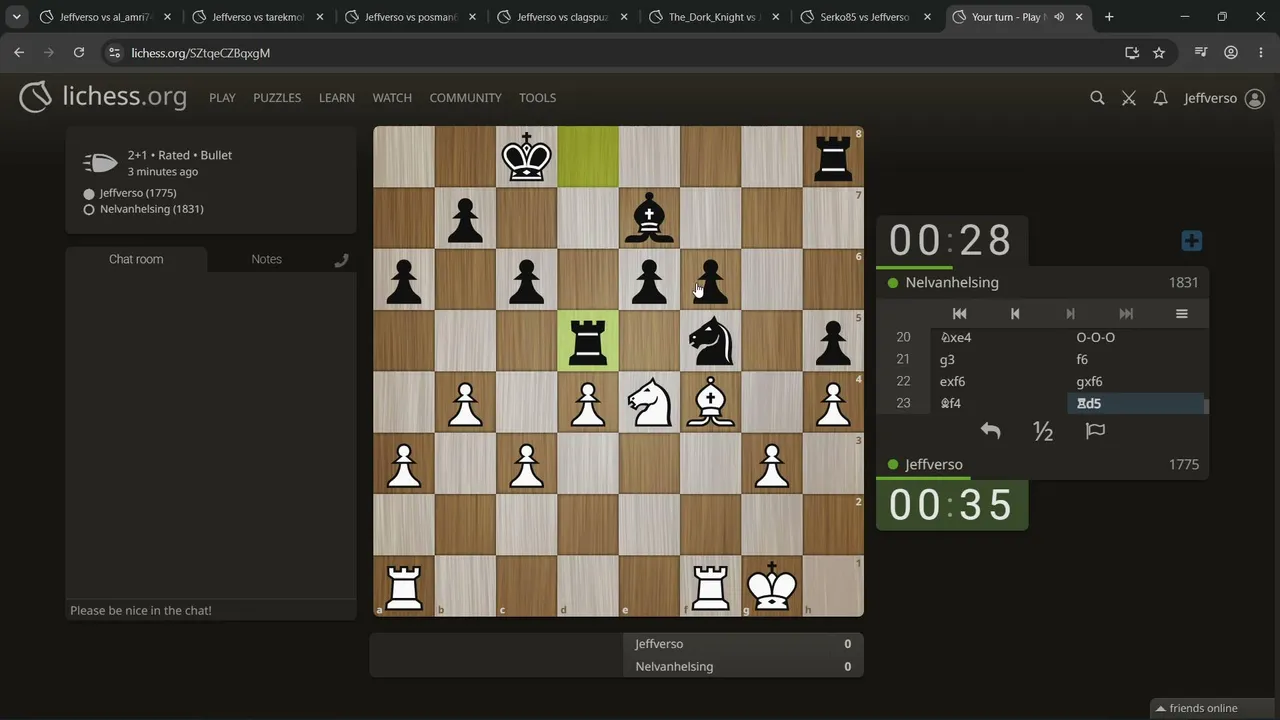Open Nelvanhelsing (1831) profile in game info
1280x720 pixels.
pos(152,209)
